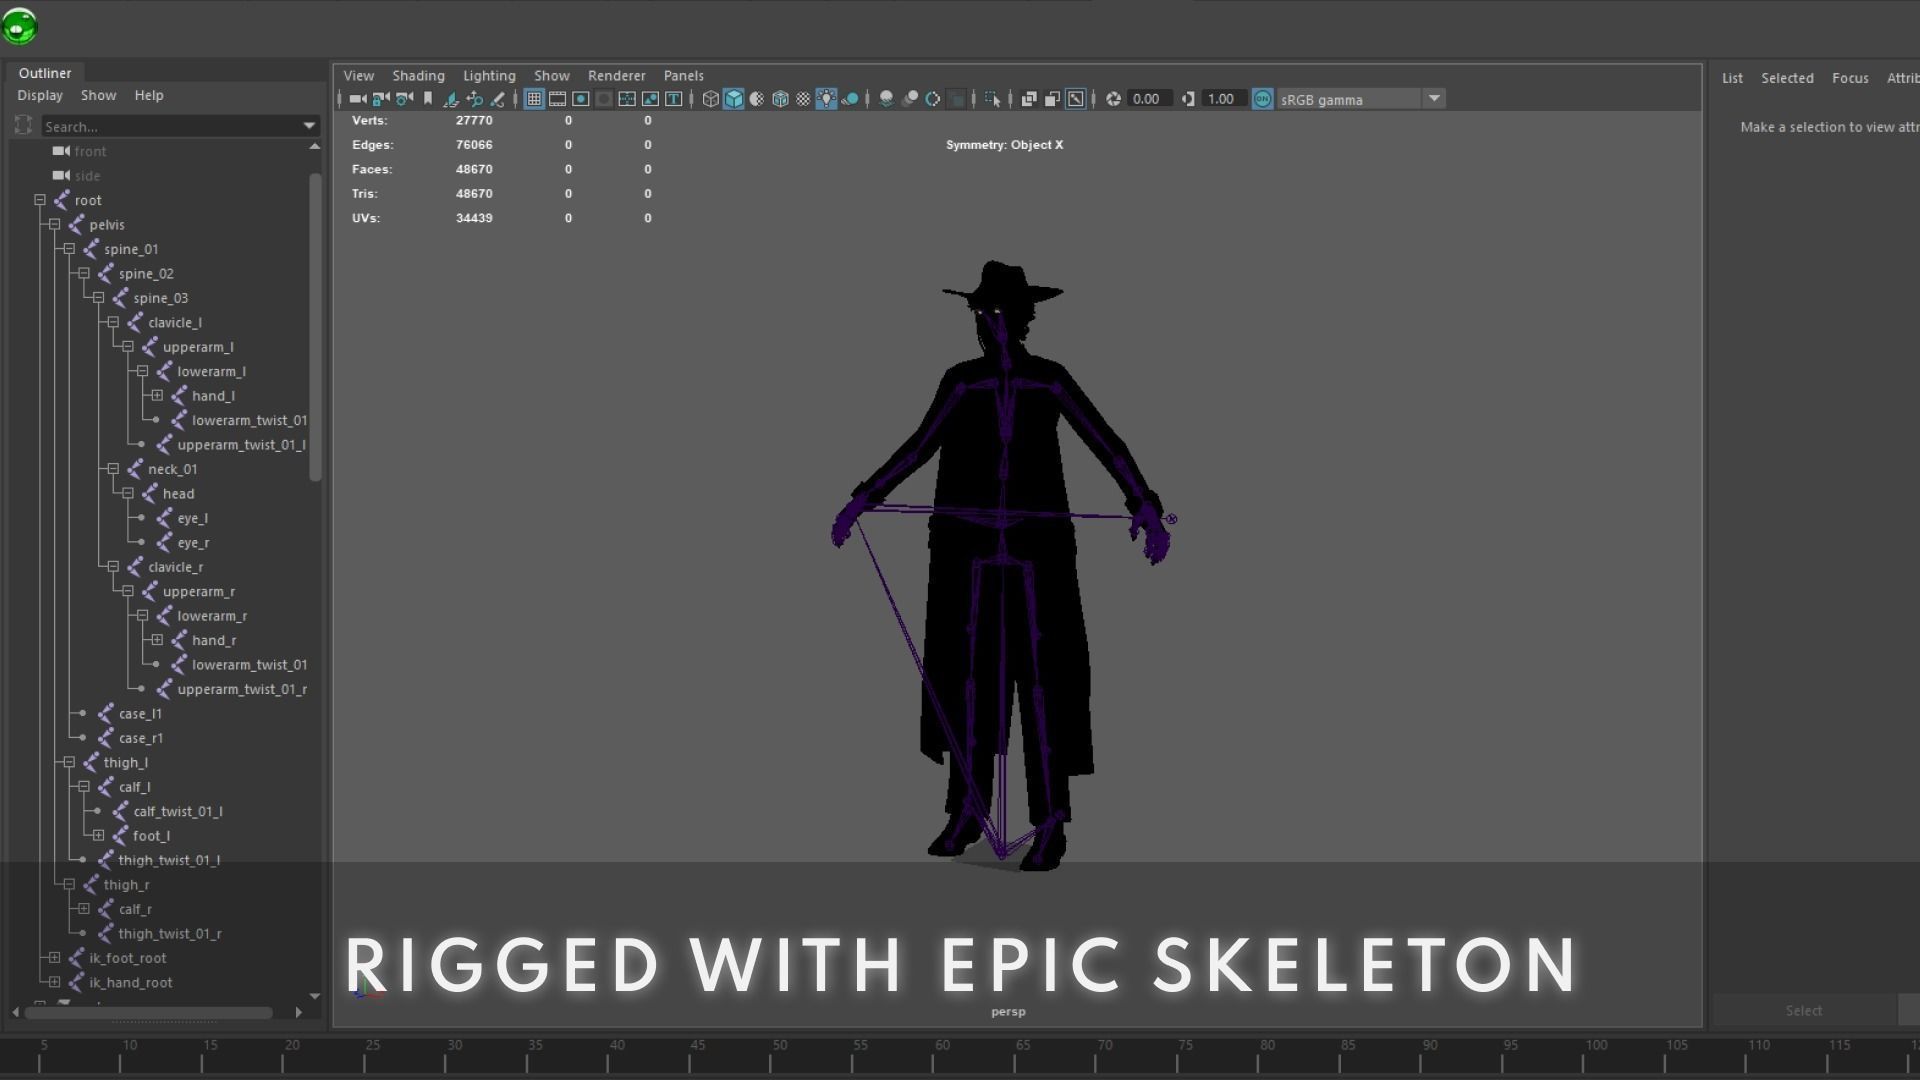Click the Gamma reset icon
Image resolution: width=1920 pixels, height=1080 pixels.
click(x=1188, y=99)
